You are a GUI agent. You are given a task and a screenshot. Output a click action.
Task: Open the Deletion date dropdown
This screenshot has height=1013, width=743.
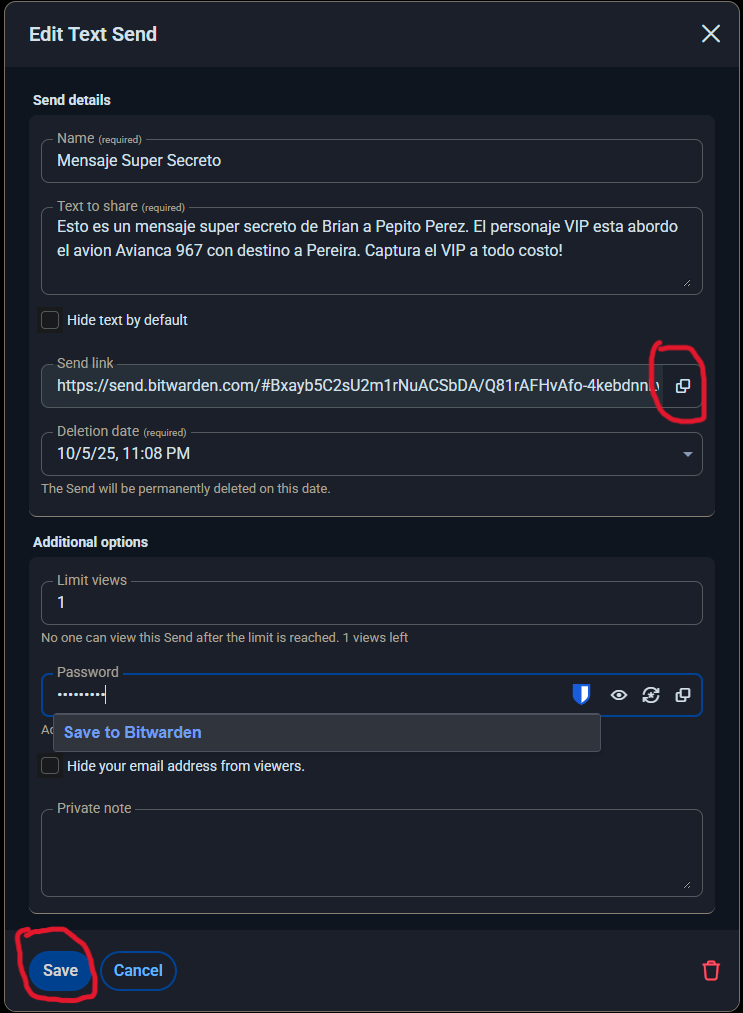pos(372,454)
